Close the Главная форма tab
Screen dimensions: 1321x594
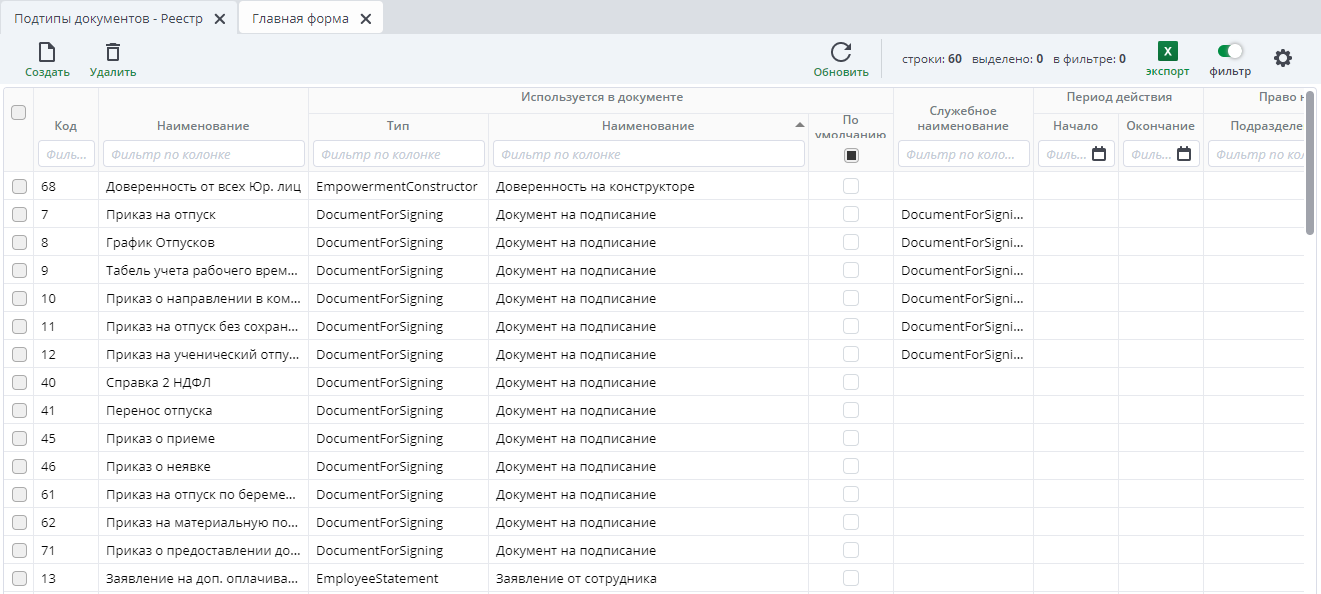click(x=366, y=19)
